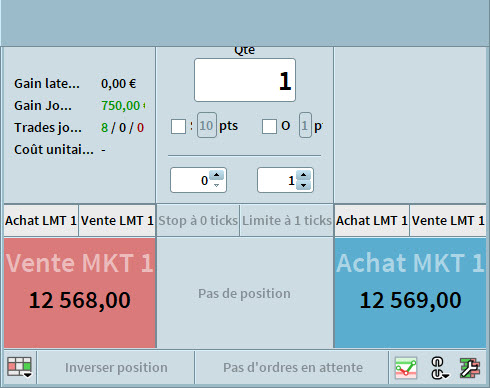Open the wrench settings icon

(x=470, y=368)
